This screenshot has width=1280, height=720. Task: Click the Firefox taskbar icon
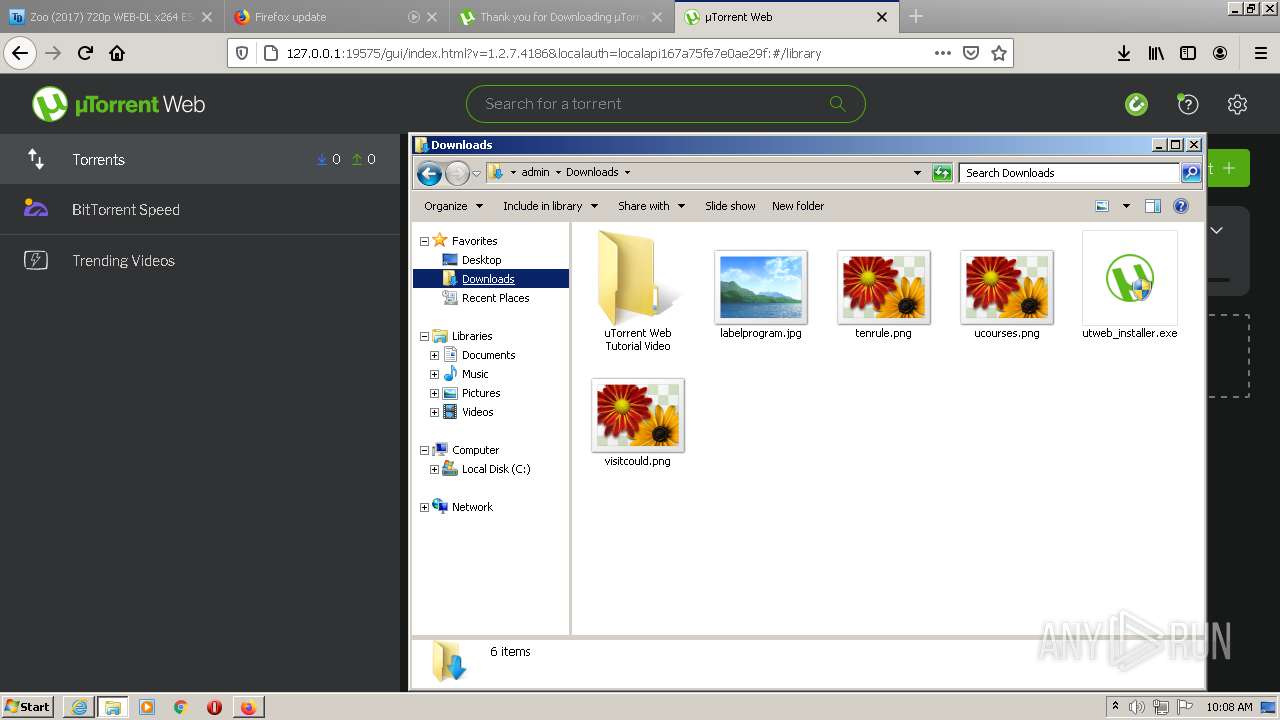point(248,707)
